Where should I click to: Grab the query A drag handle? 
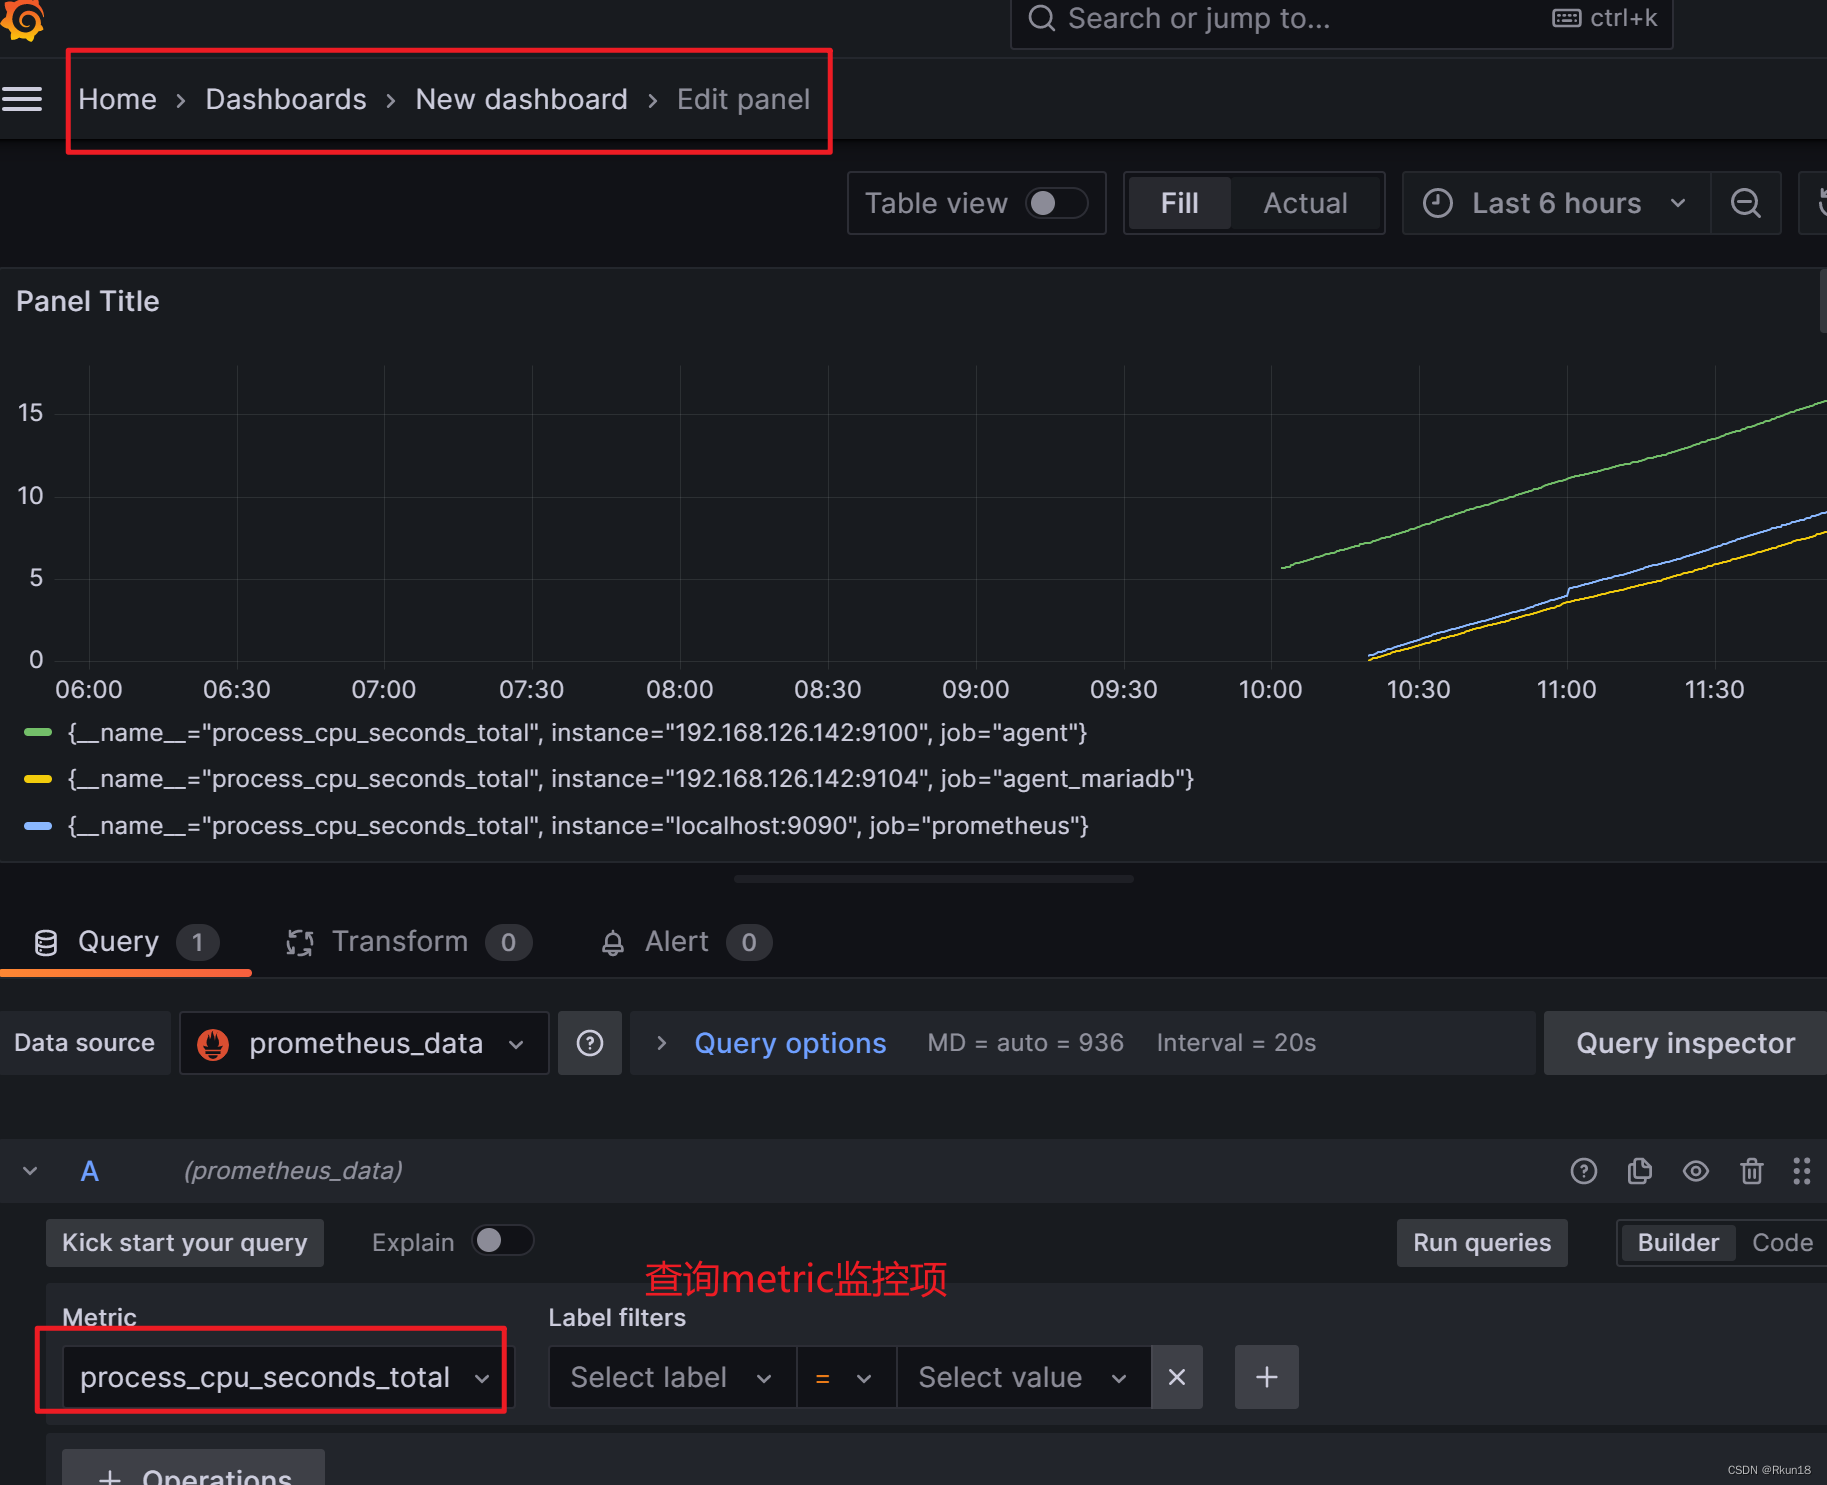[1802, 1171]
